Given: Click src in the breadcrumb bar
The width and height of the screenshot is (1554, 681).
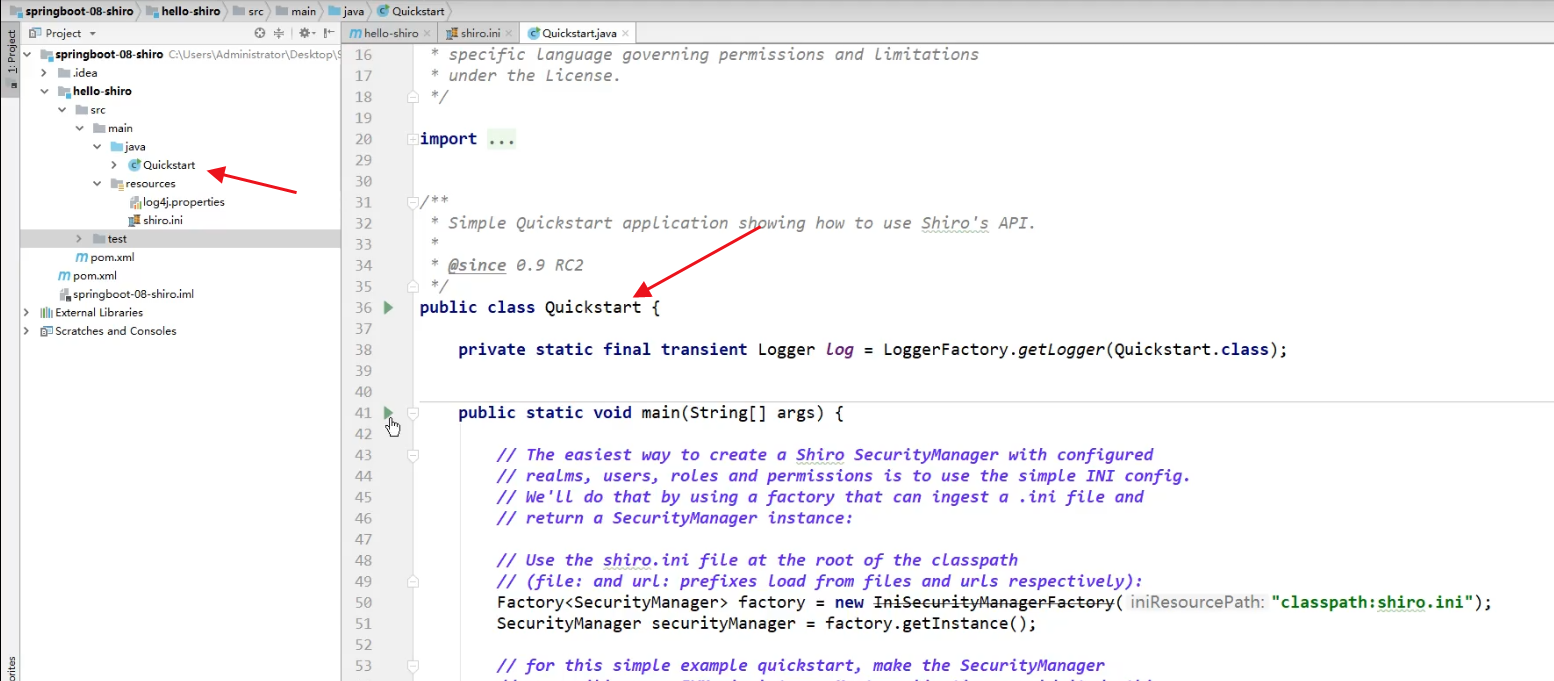Looking at the screenshot, I should (254, 10).
